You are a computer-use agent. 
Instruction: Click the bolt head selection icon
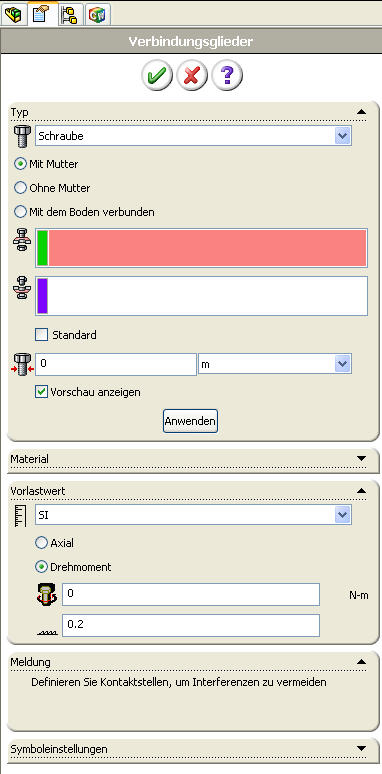point(22,240)
